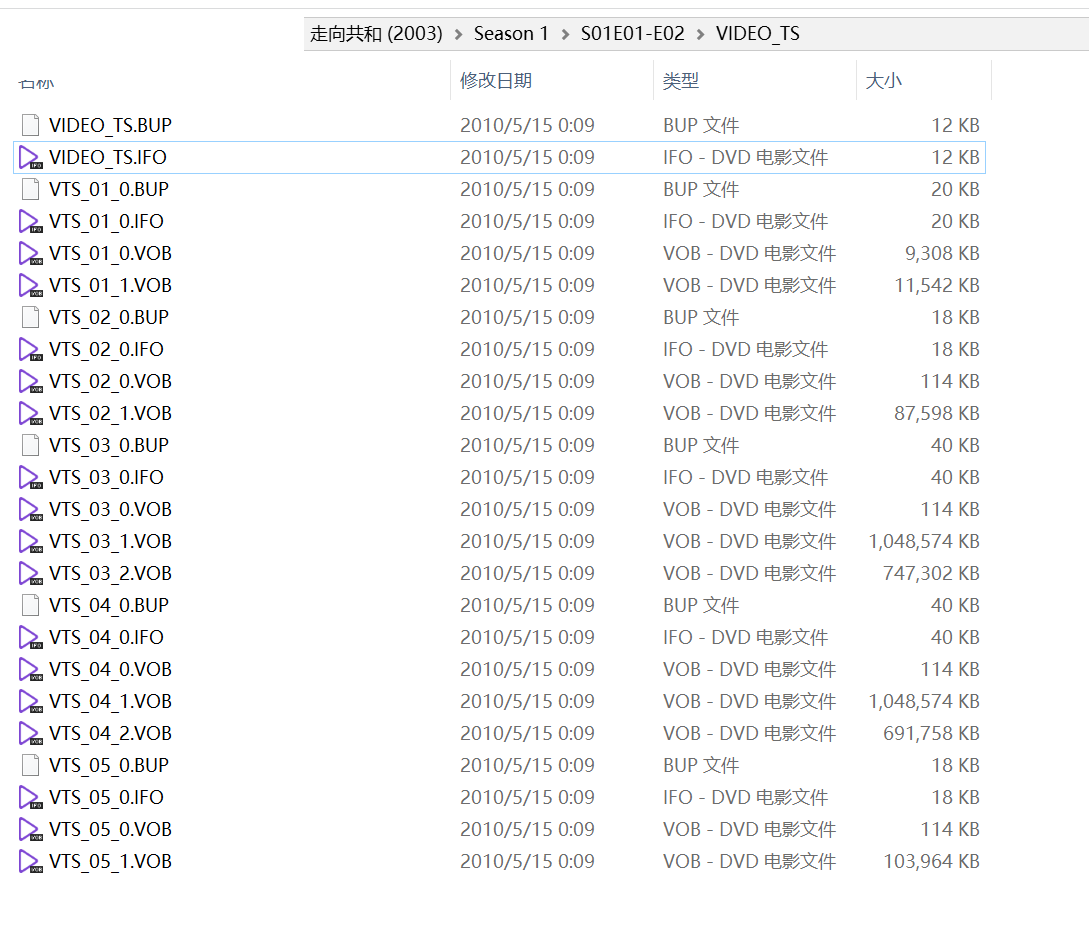
Task: Click the 691,758 KB size value
Action: 931,733
